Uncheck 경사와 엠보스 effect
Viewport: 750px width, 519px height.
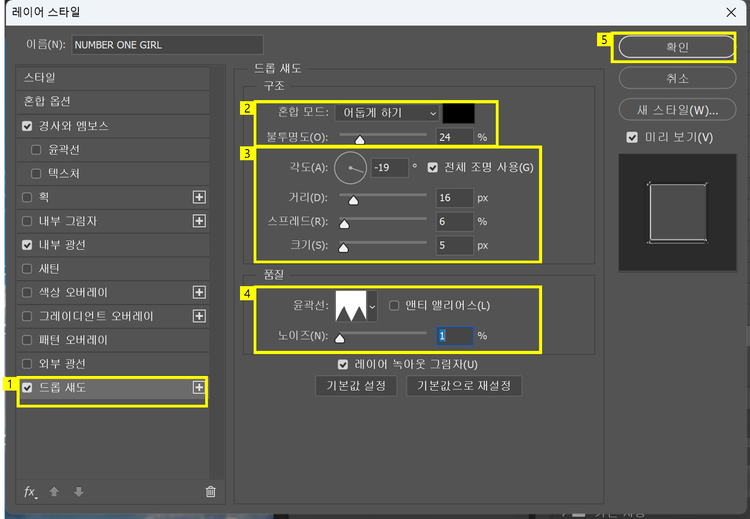(27, 126)
